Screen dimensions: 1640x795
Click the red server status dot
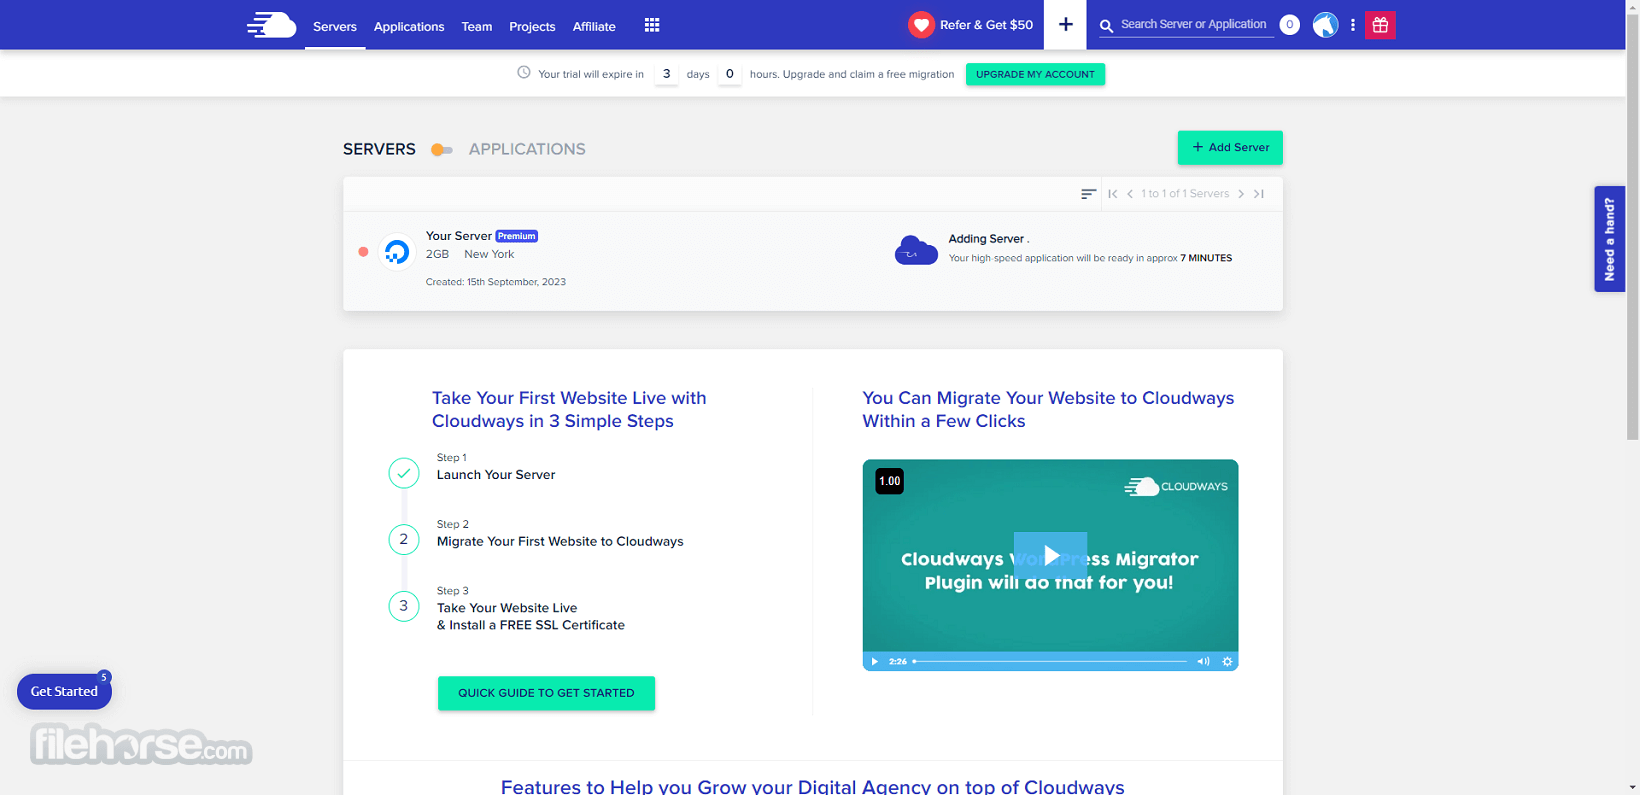363,252
